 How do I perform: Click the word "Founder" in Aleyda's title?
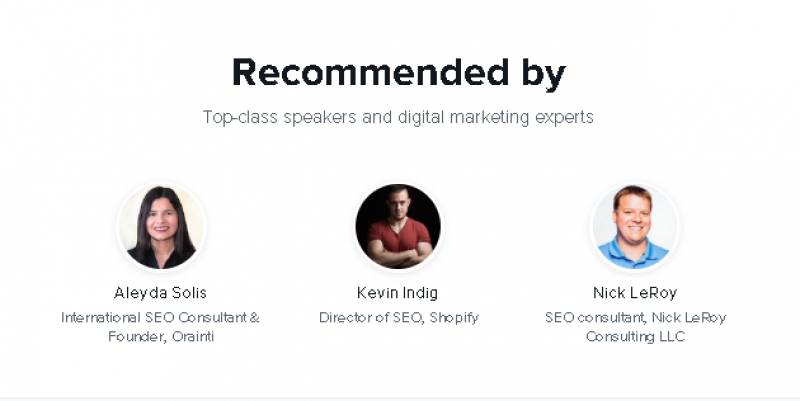pyautogui.click(x=133, y=337)
